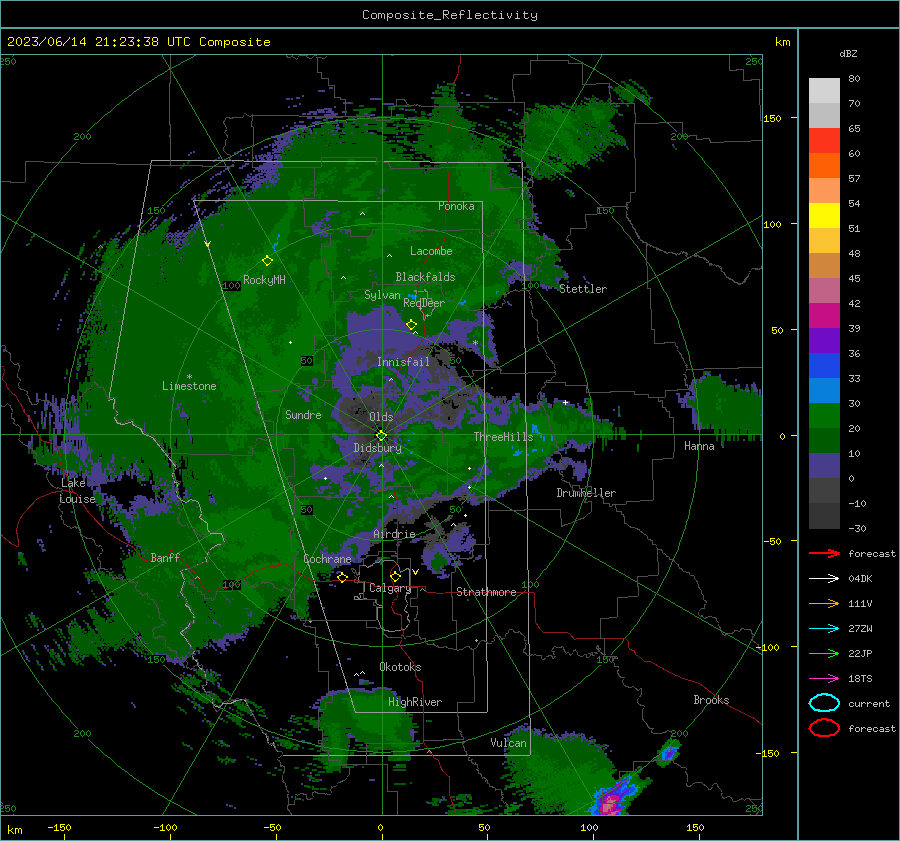Click the yellow diamond marker near RockyMH

267,261
